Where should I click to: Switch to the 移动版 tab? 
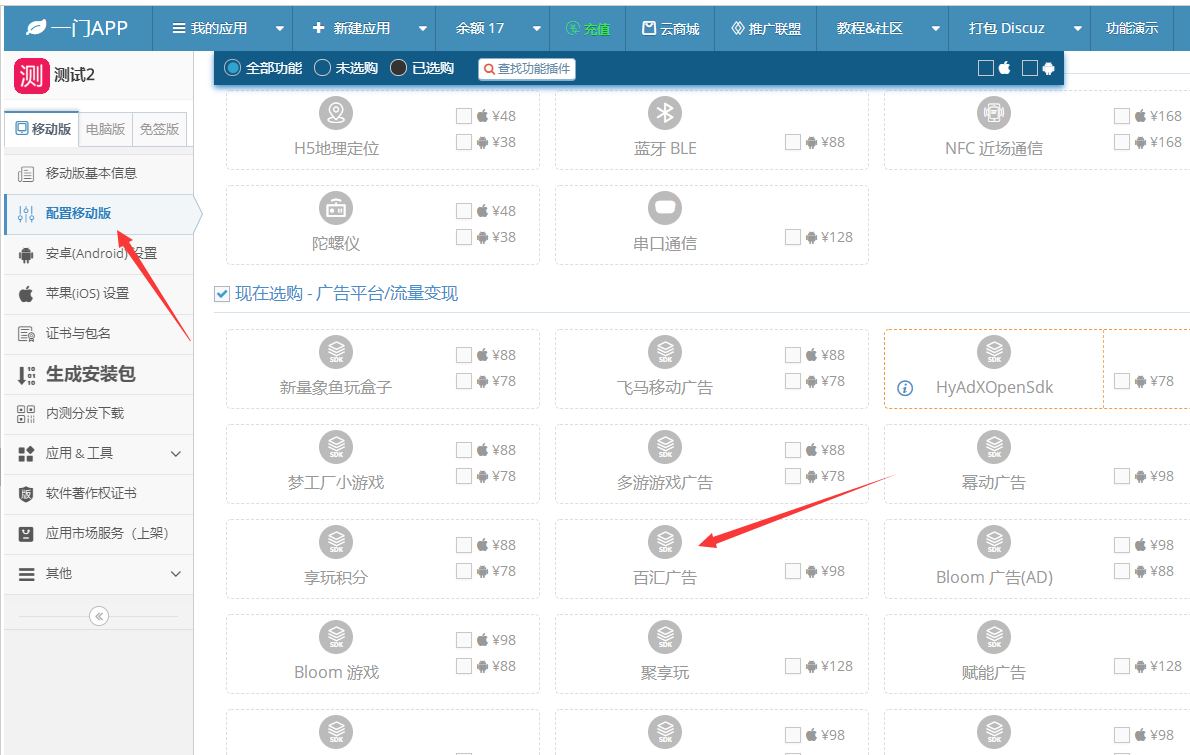(x=42, y=129)
